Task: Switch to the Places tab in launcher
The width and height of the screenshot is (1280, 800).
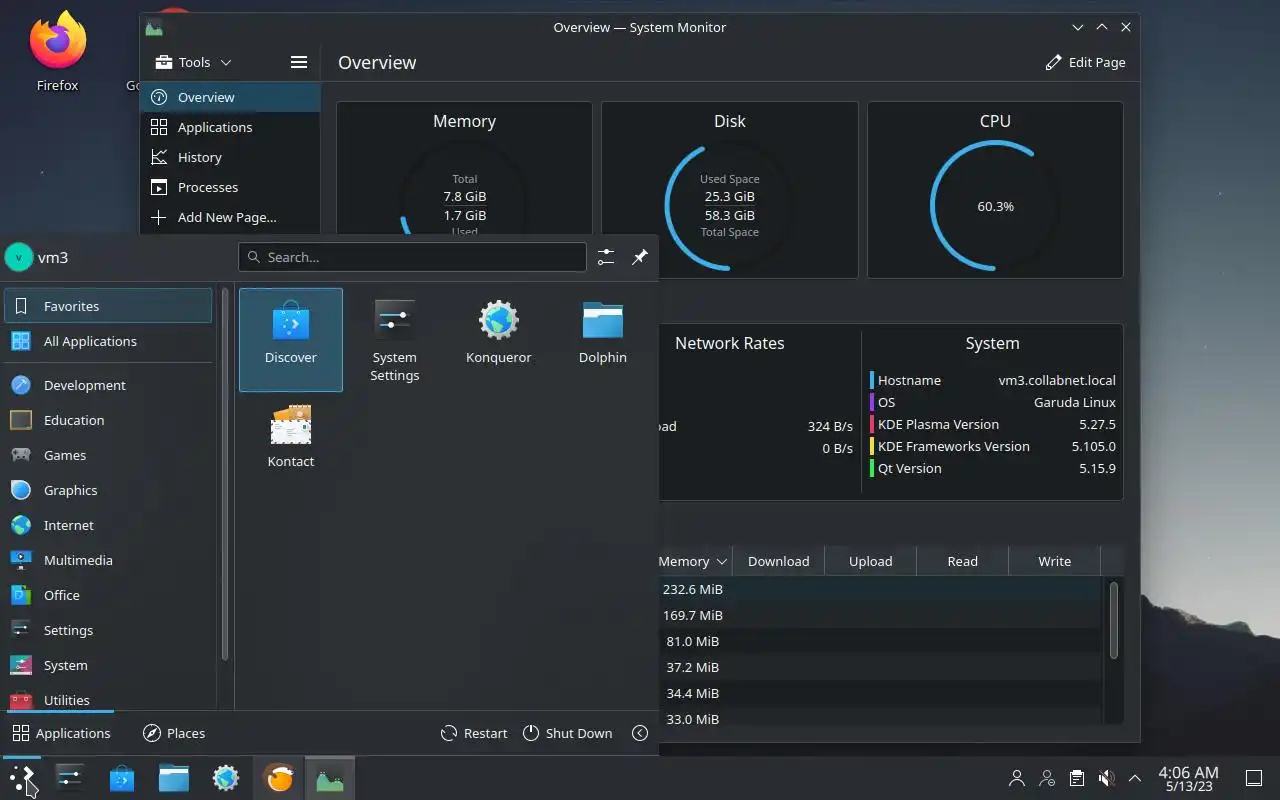Action: [174, 733]
